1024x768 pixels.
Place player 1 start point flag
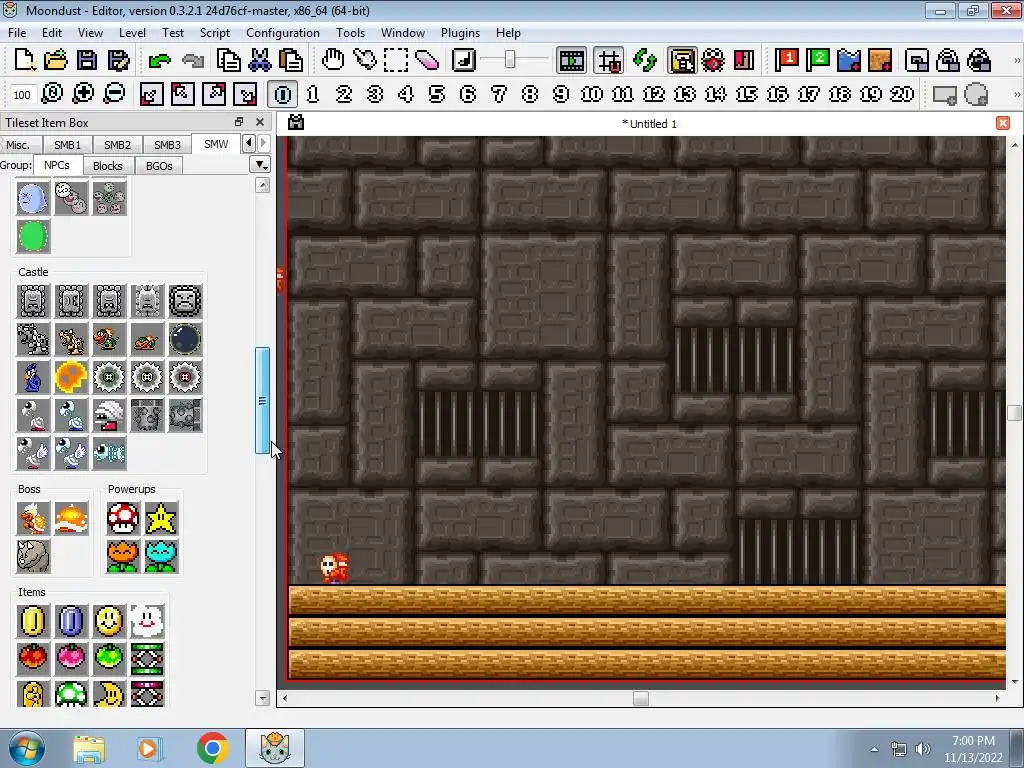point(786,61)
